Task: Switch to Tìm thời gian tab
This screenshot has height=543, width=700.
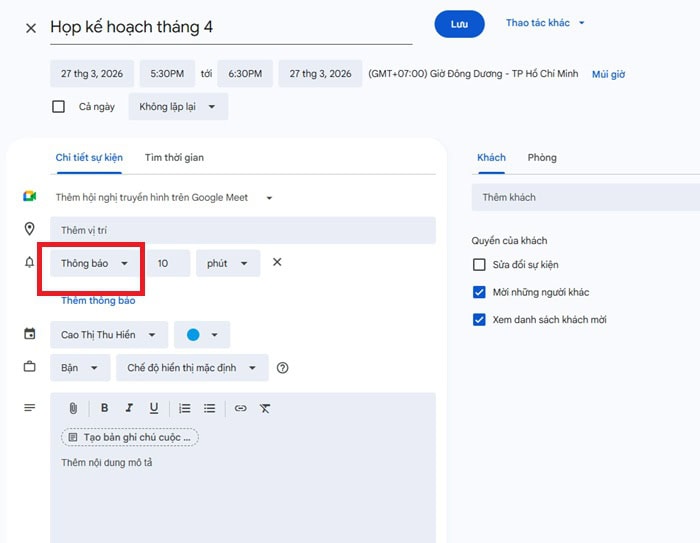Action: point(174,157)
